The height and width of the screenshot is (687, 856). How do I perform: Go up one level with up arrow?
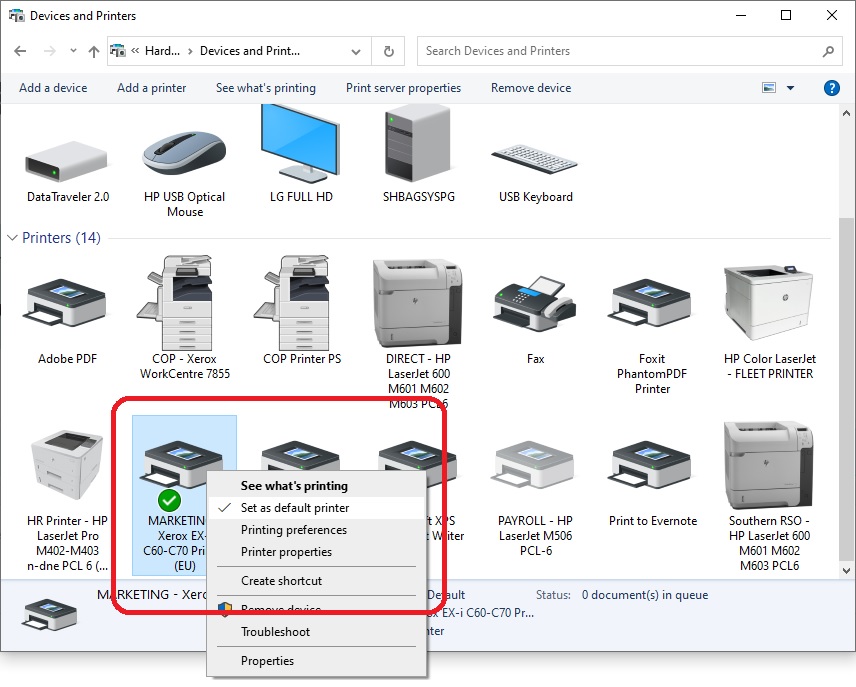click(x=94, y=51)
